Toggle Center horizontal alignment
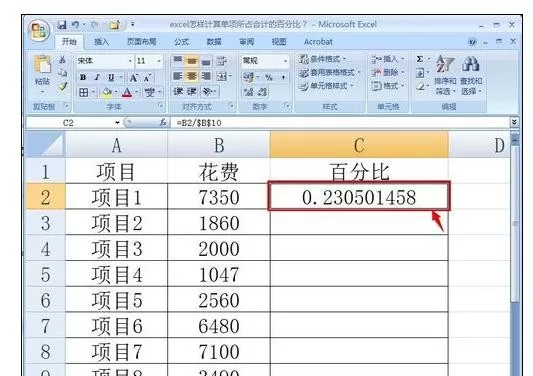This screenshot has height=376, width=533. pyautogui.click(x=192, y=76)
